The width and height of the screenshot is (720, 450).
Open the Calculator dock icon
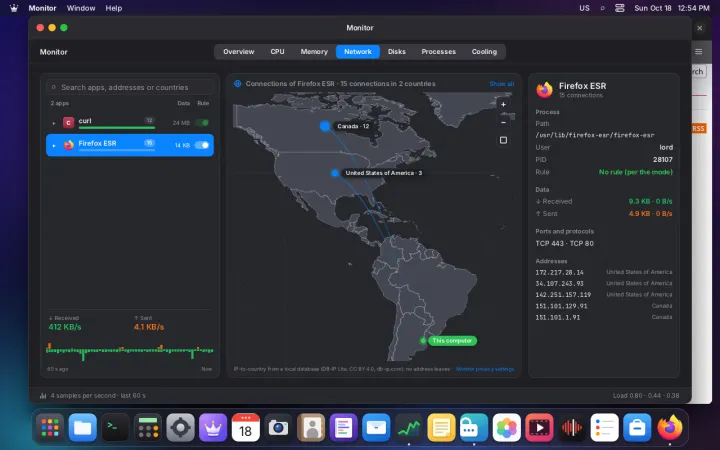coord(148,428)
